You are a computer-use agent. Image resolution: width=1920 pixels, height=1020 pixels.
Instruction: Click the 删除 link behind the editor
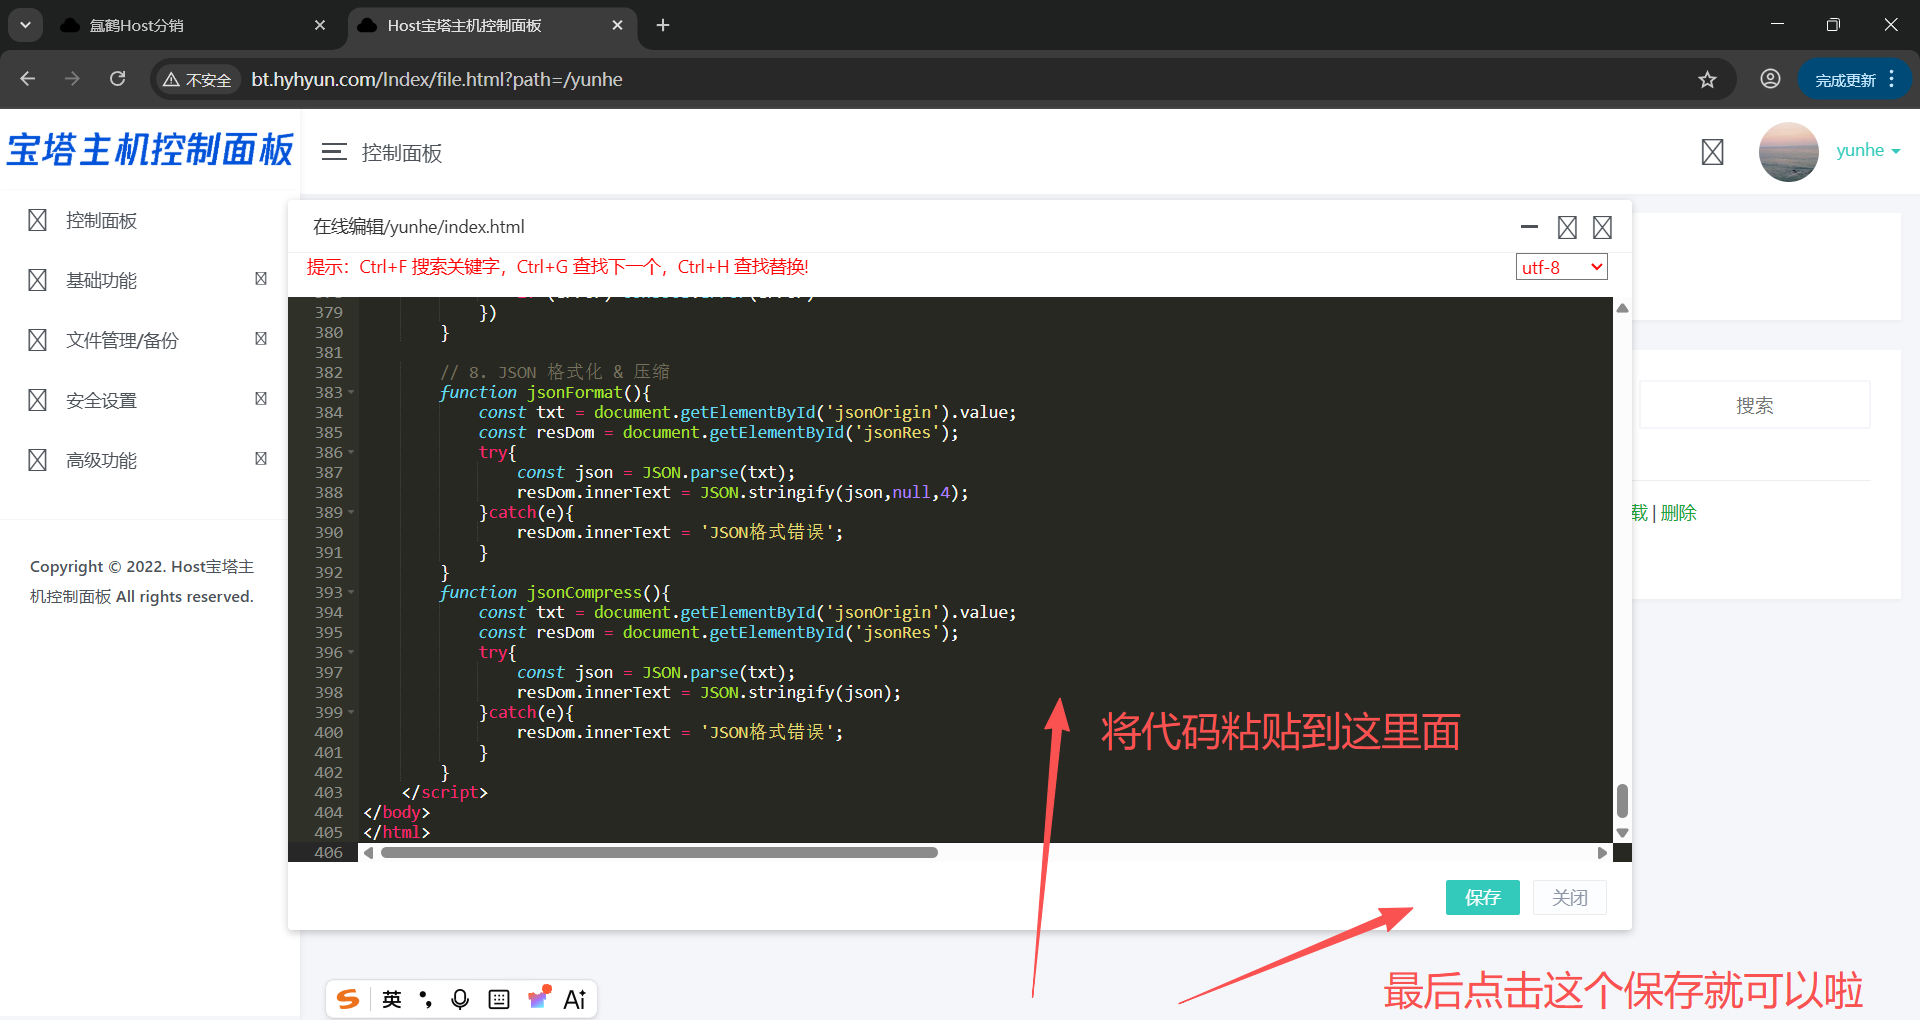click(1679, 513)
